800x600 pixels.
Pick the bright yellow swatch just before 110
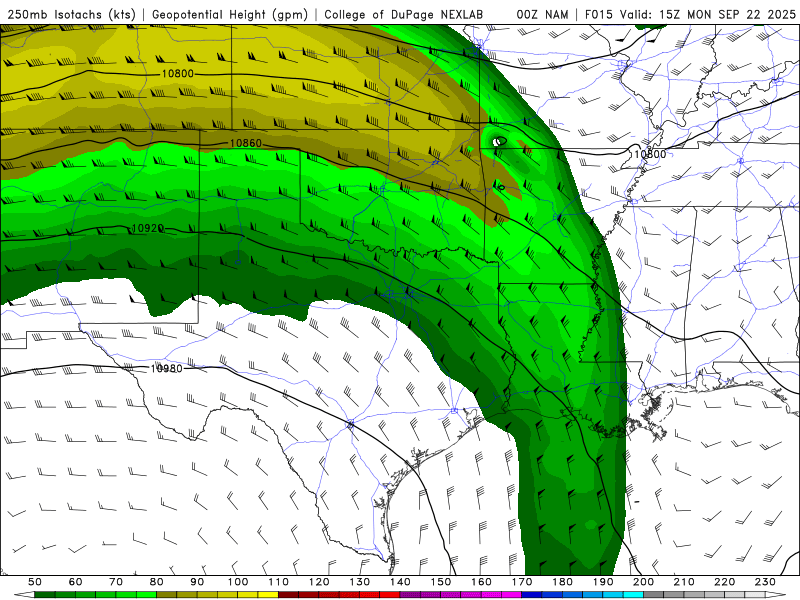[x=268, y=595]
